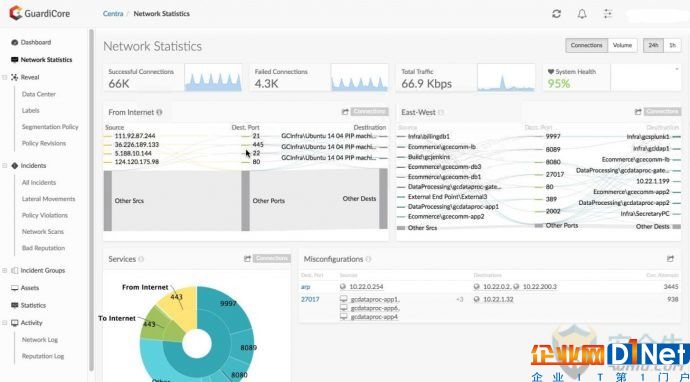Click the computer icon beside gcdataproc-app1

click(344, 299)
